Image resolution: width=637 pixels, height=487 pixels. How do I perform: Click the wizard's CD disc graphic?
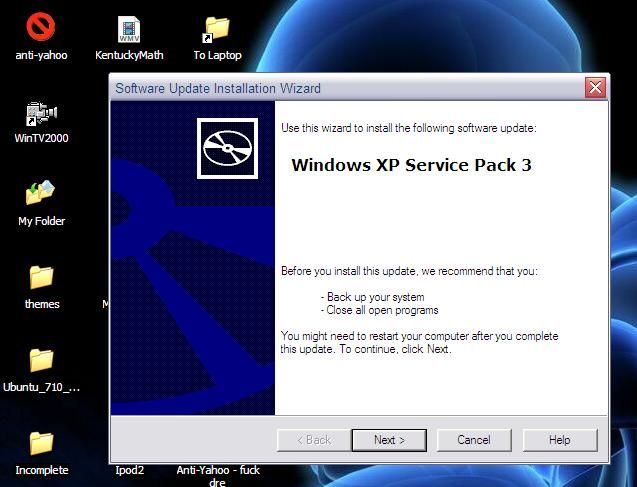[228, 148]
